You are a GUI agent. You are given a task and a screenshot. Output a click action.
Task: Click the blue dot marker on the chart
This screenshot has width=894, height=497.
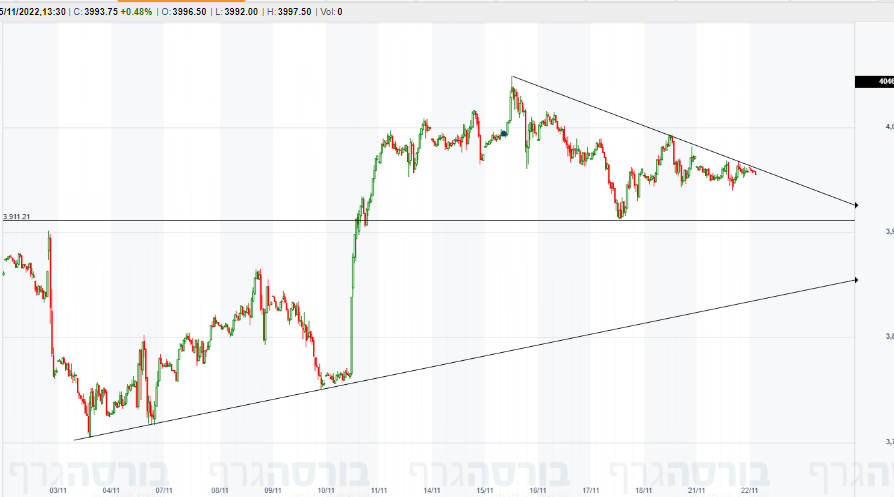[504, 133]
